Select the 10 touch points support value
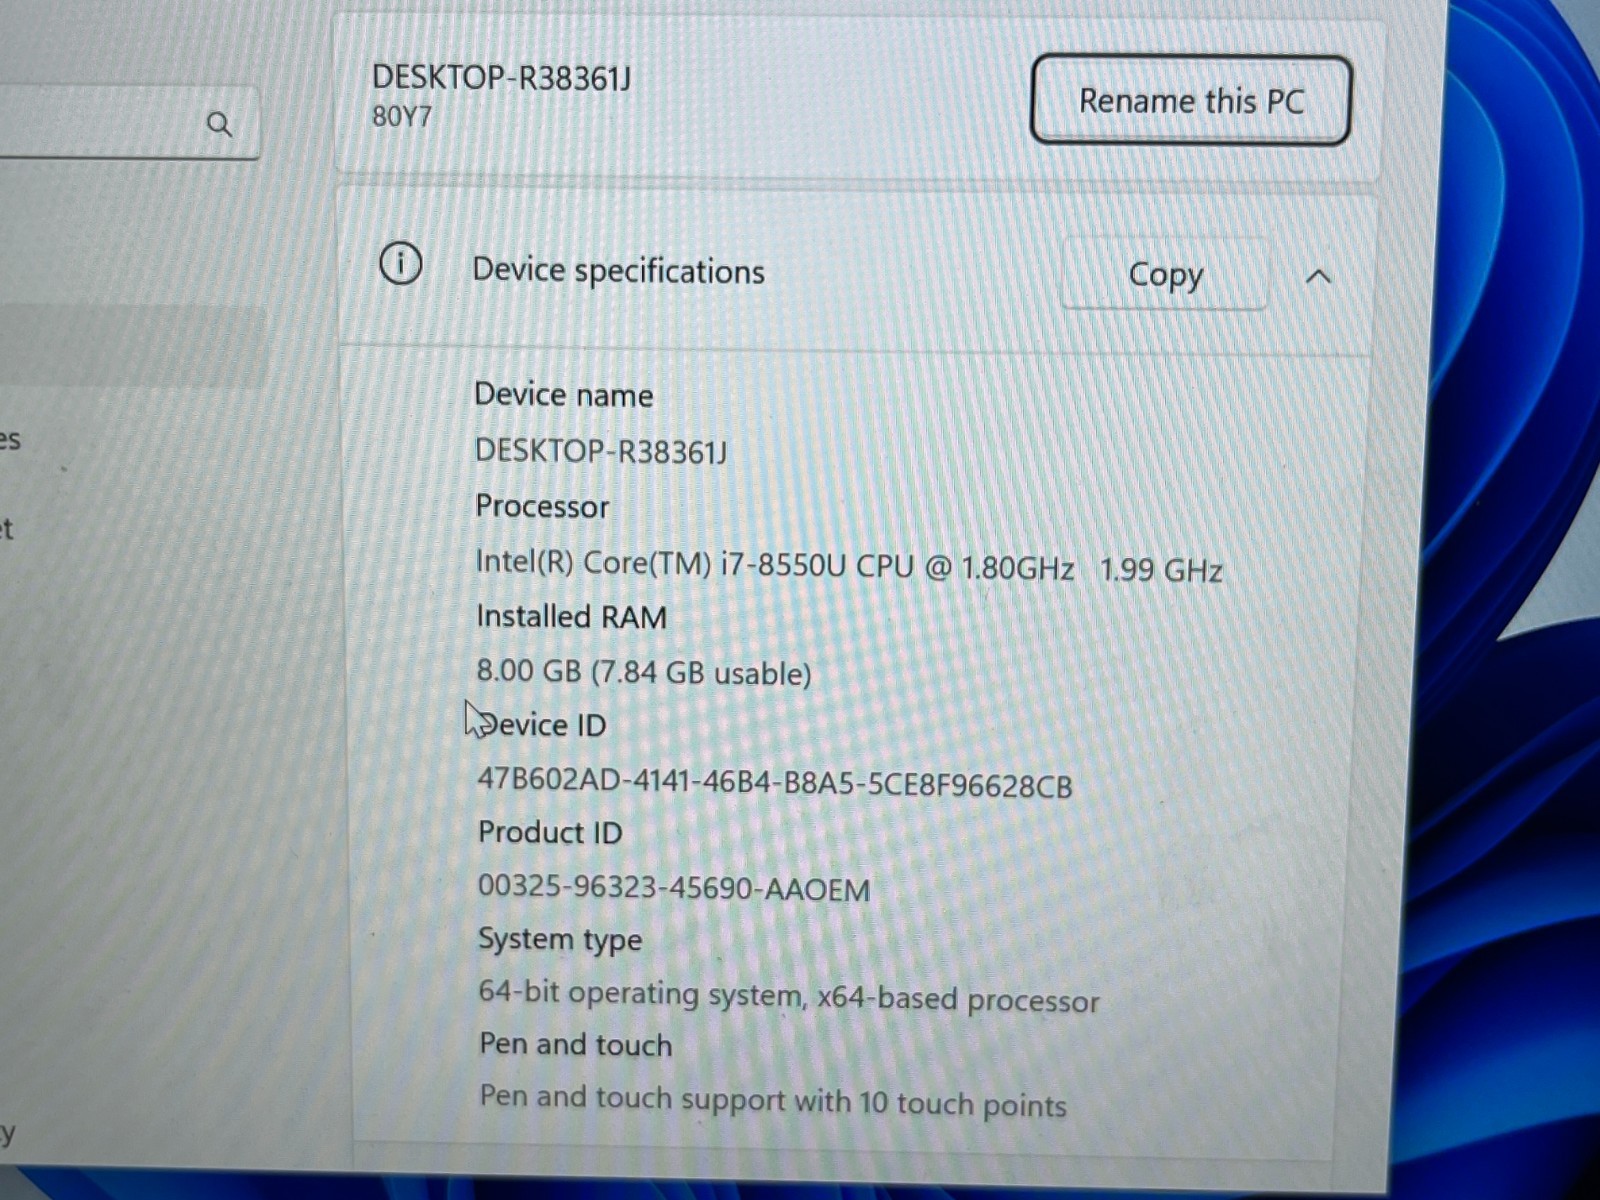This screenshot has width=1600, height=1200. [x=773, y=1101]
